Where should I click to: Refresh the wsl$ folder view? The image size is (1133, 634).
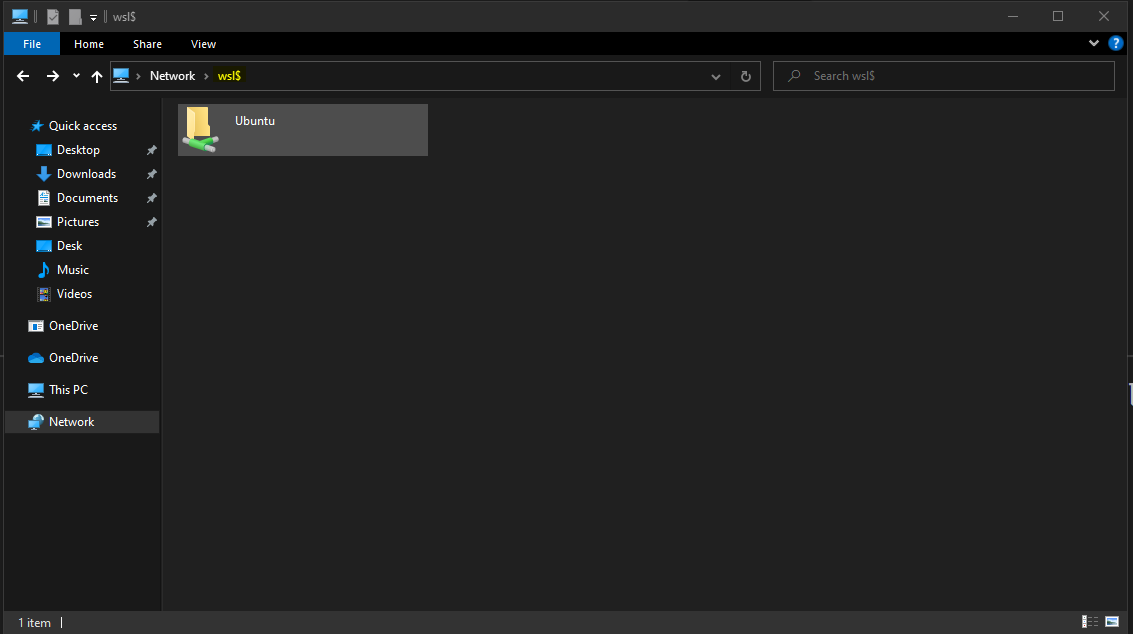(746, 77)
